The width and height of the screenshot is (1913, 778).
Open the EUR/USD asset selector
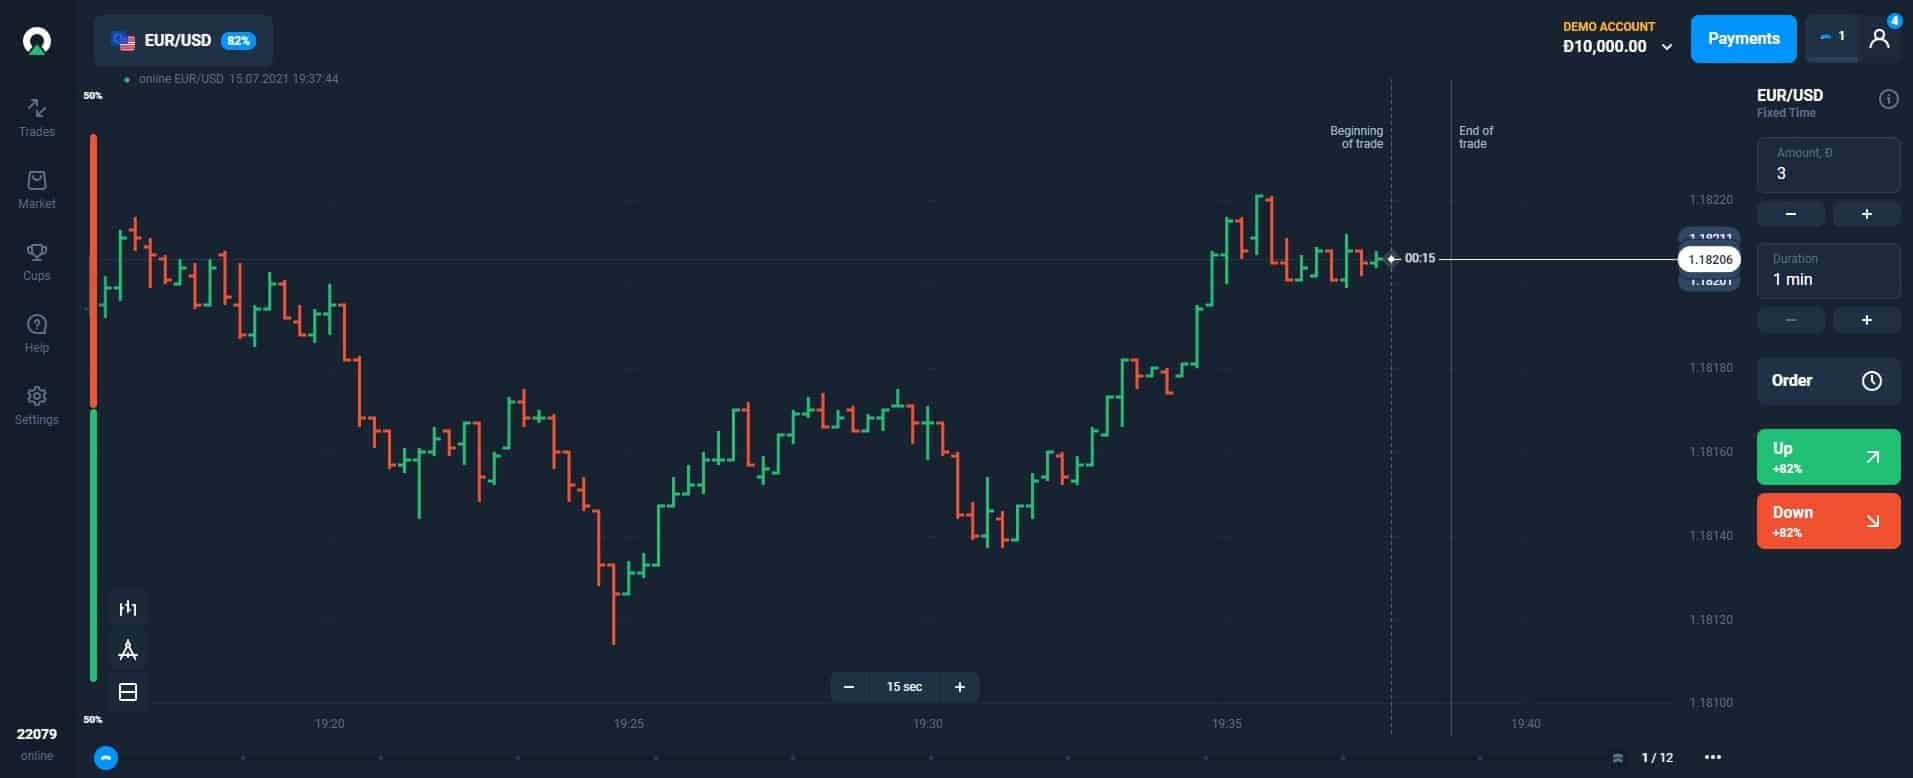click(x=183, y=41)
